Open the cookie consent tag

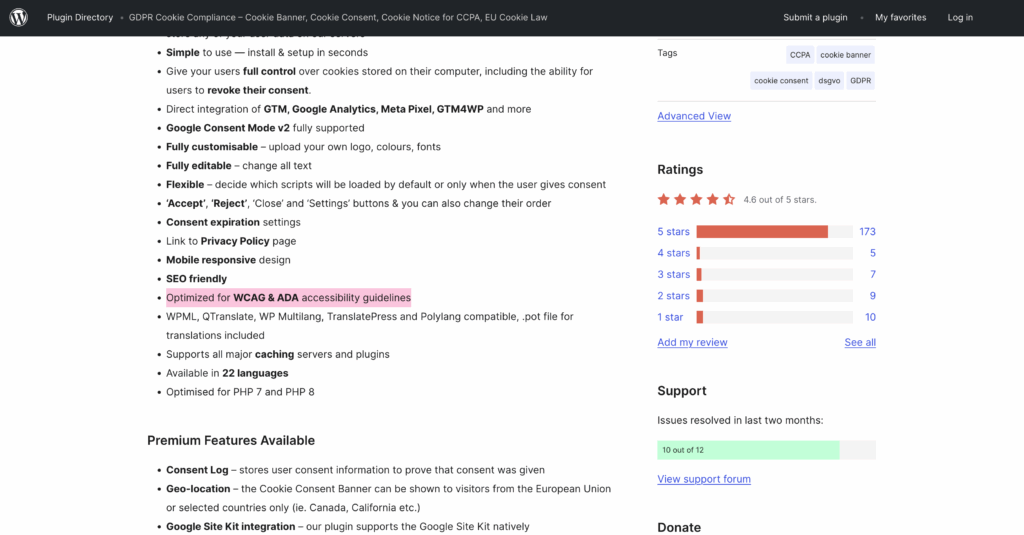point(781,81)
